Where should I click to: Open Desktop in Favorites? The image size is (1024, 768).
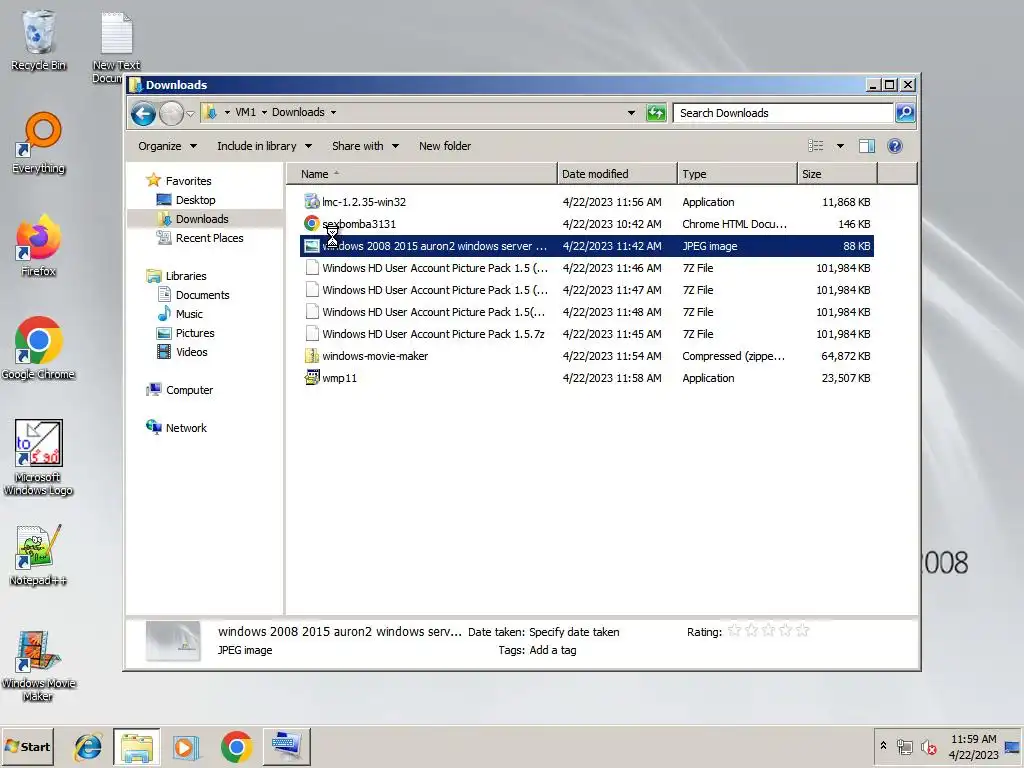[195, 200]
